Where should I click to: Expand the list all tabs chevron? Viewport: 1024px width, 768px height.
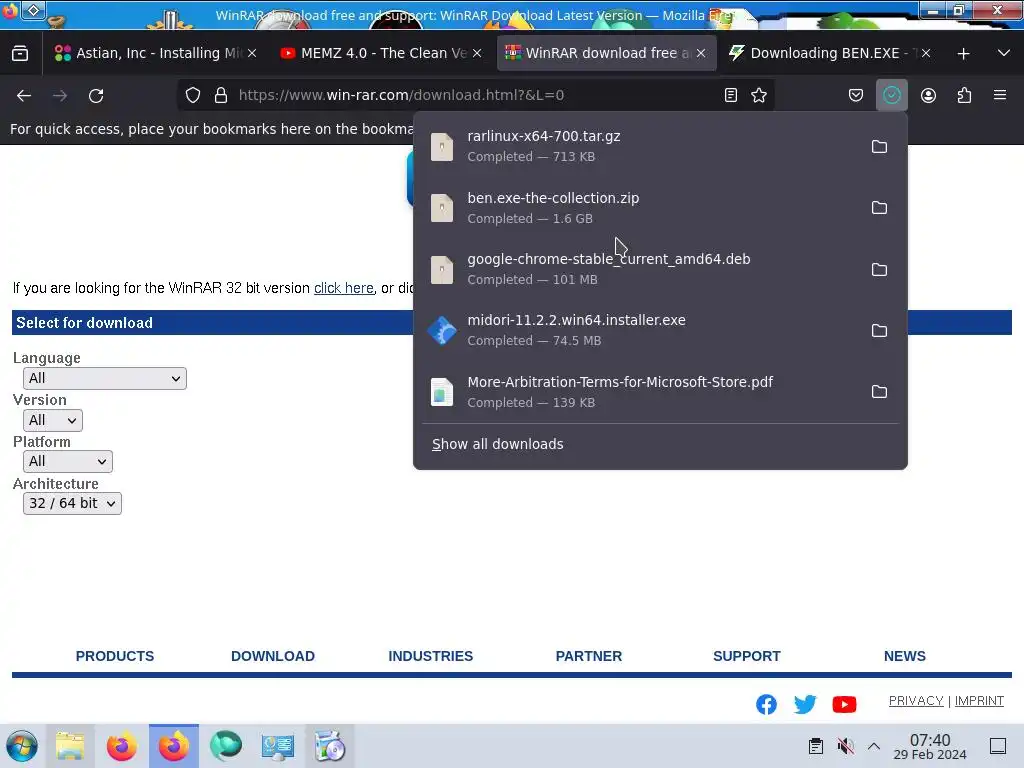[x=1004, y=53]
